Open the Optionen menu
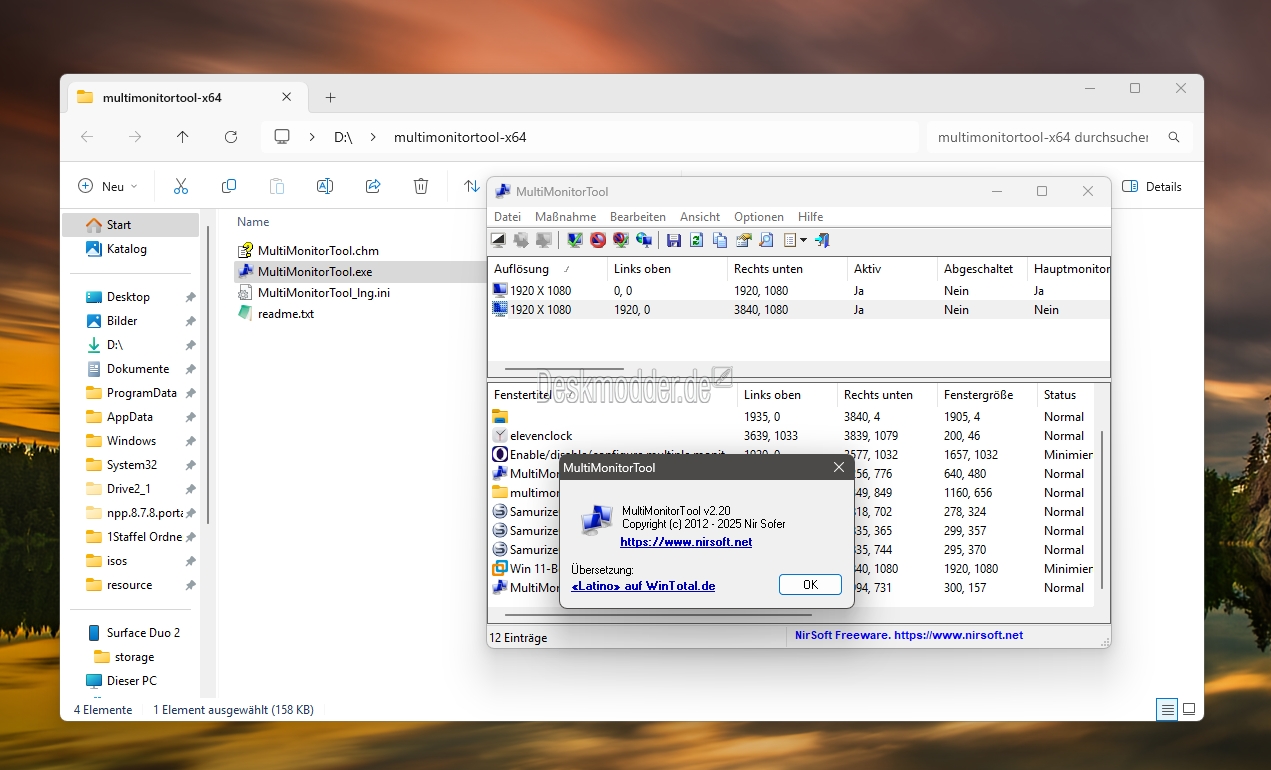This screenshot has width=1271, height=770. tap(758, 217)
